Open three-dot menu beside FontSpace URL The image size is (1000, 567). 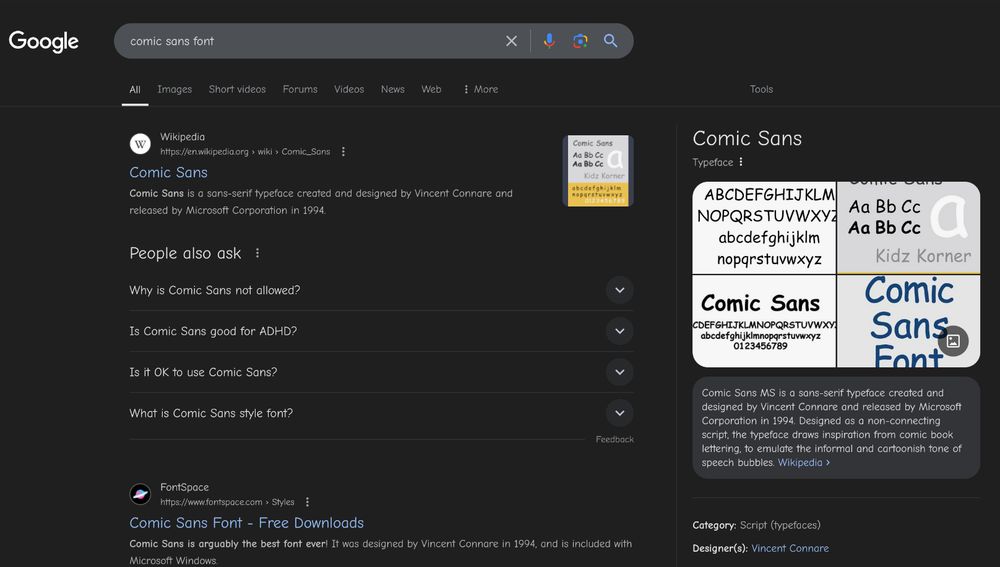pyautogui.click(x=307, y=502)
